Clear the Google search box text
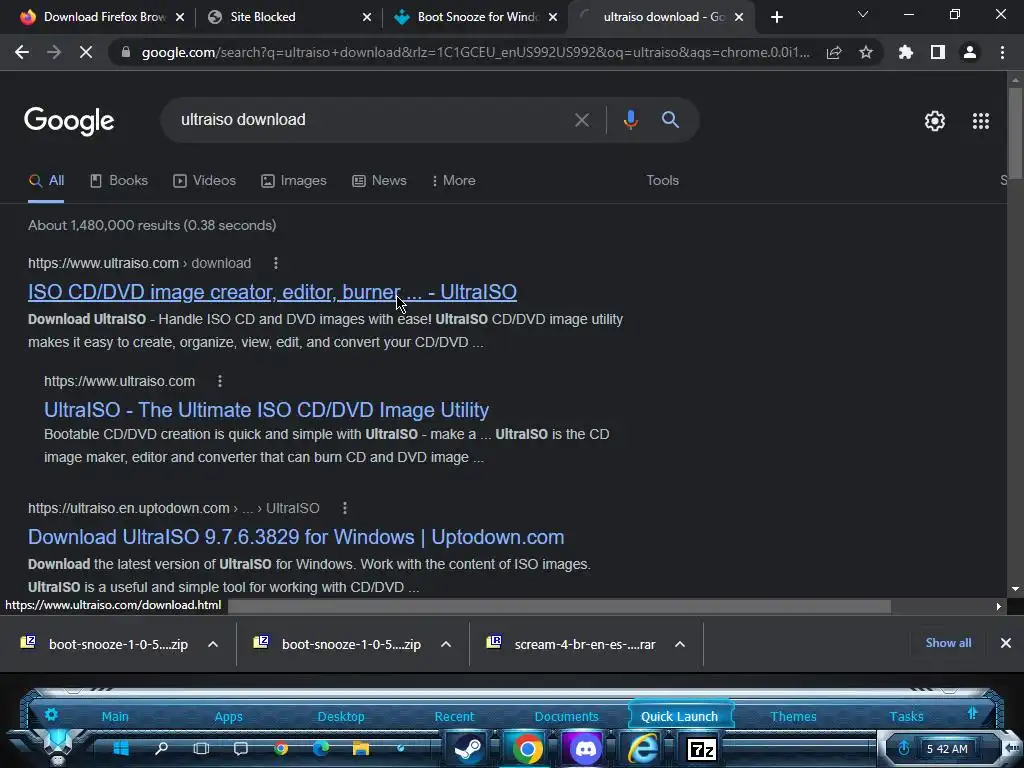1024x768 pixels. [581, 120]
